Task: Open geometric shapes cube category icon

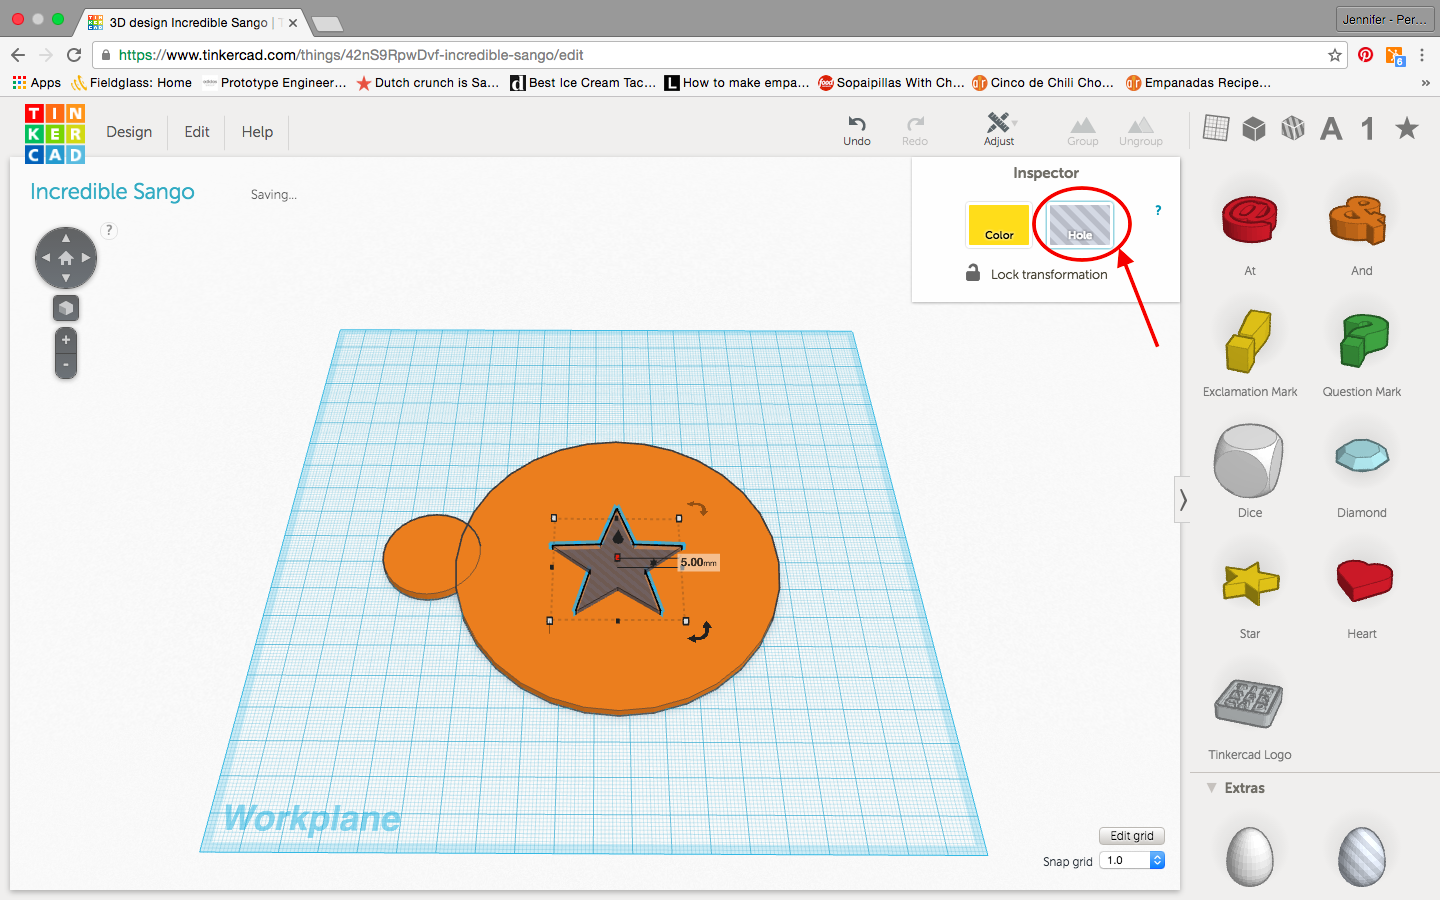Action: point(1254,128)
